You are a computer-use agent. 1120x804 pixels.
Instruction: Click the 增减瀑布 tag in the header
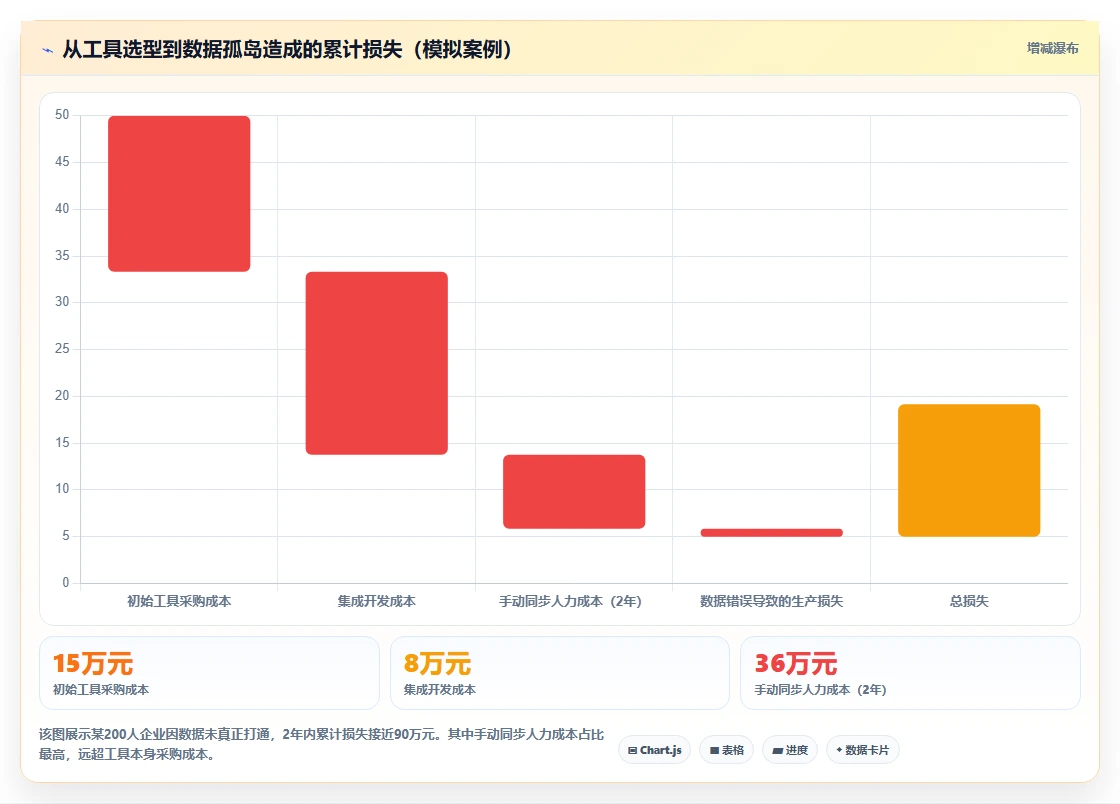(x=1052, y=49)
